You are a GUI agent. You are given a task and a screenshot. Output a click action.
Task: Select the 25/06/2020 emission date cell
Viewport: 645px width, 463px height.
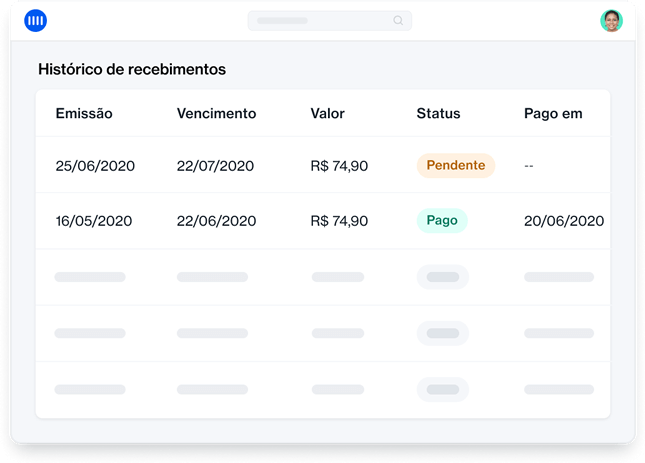click(95, 166)
